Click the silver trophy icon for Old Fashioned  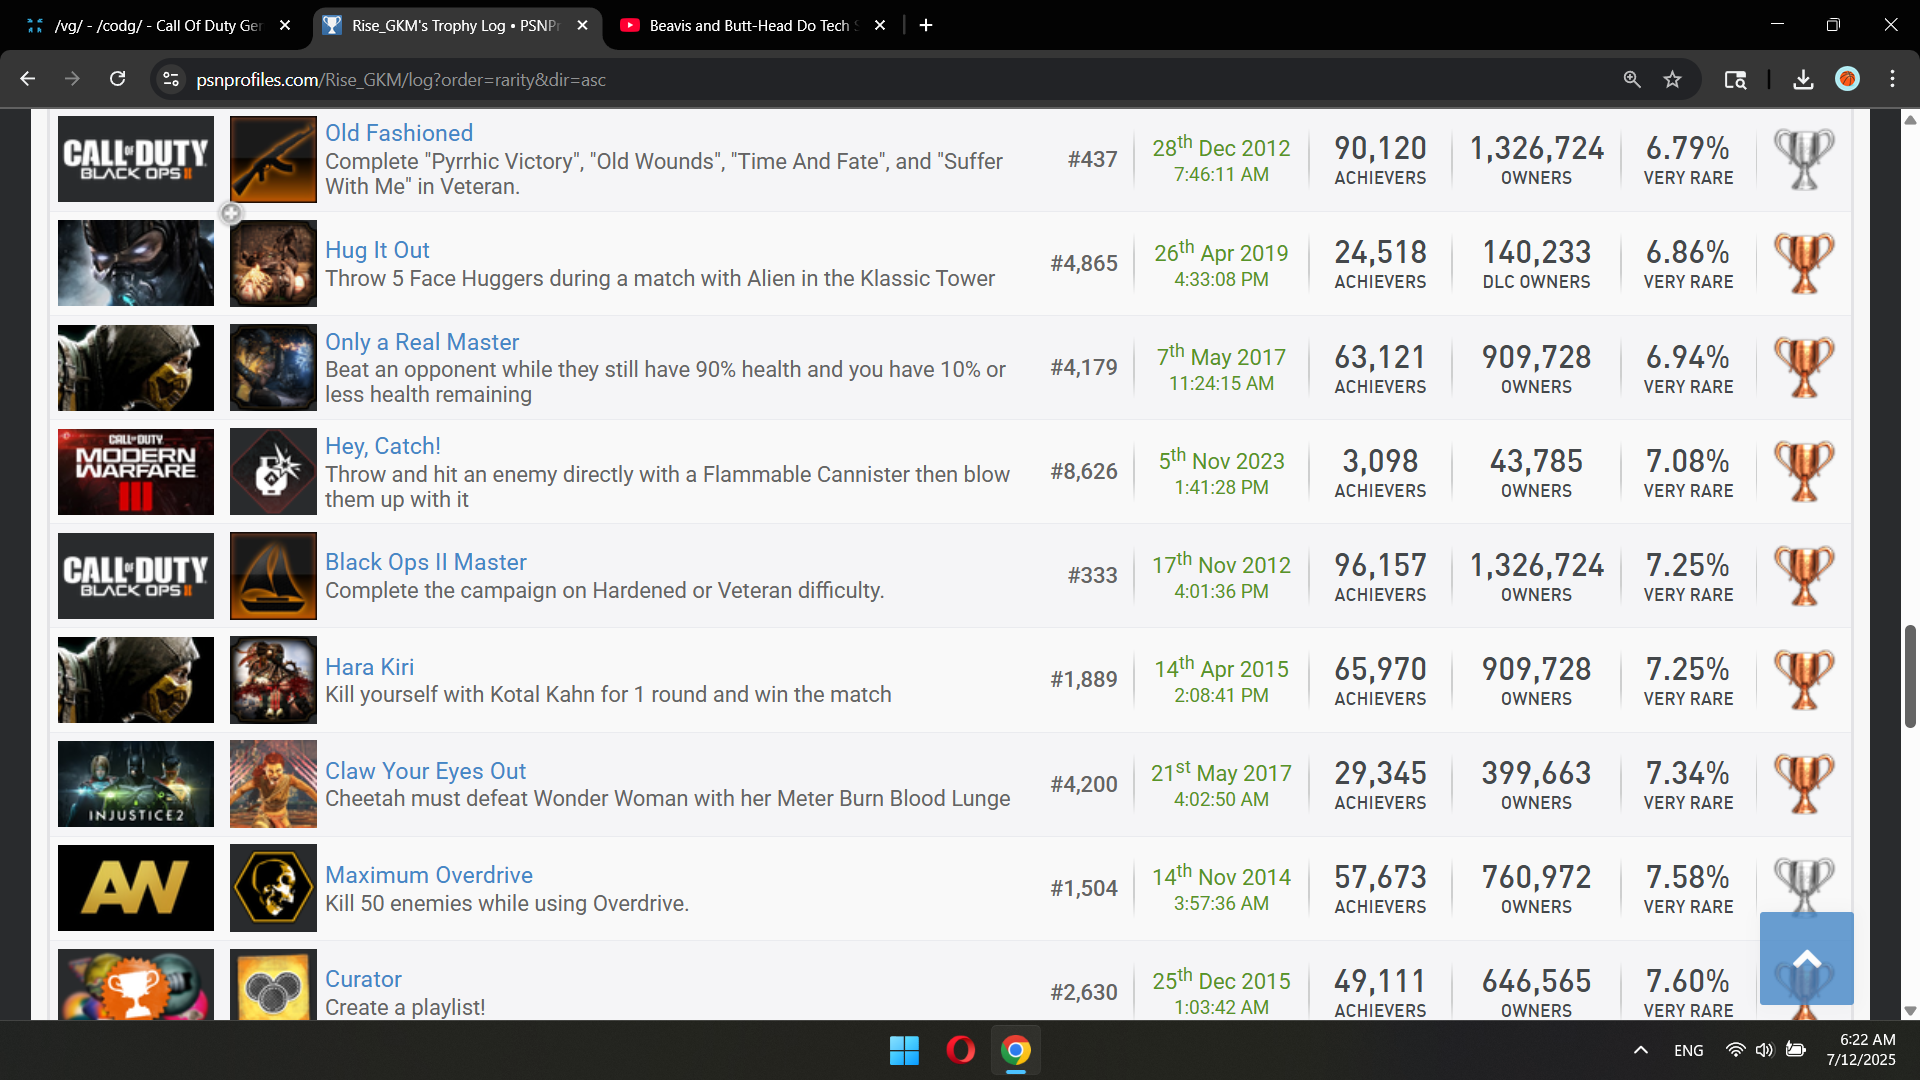pos(1804,159)
